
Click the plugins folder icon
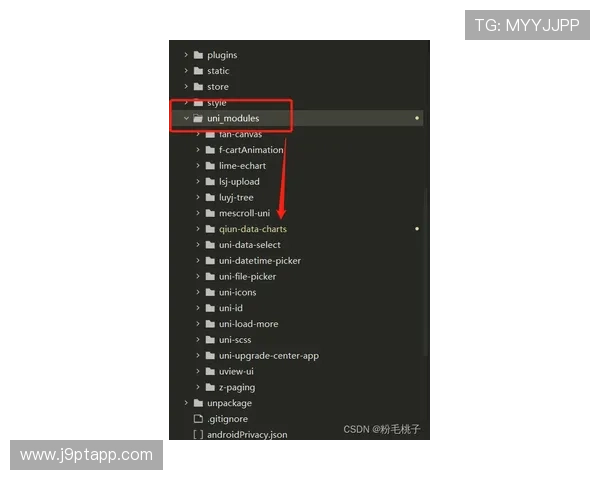click(x=198, y=55)
